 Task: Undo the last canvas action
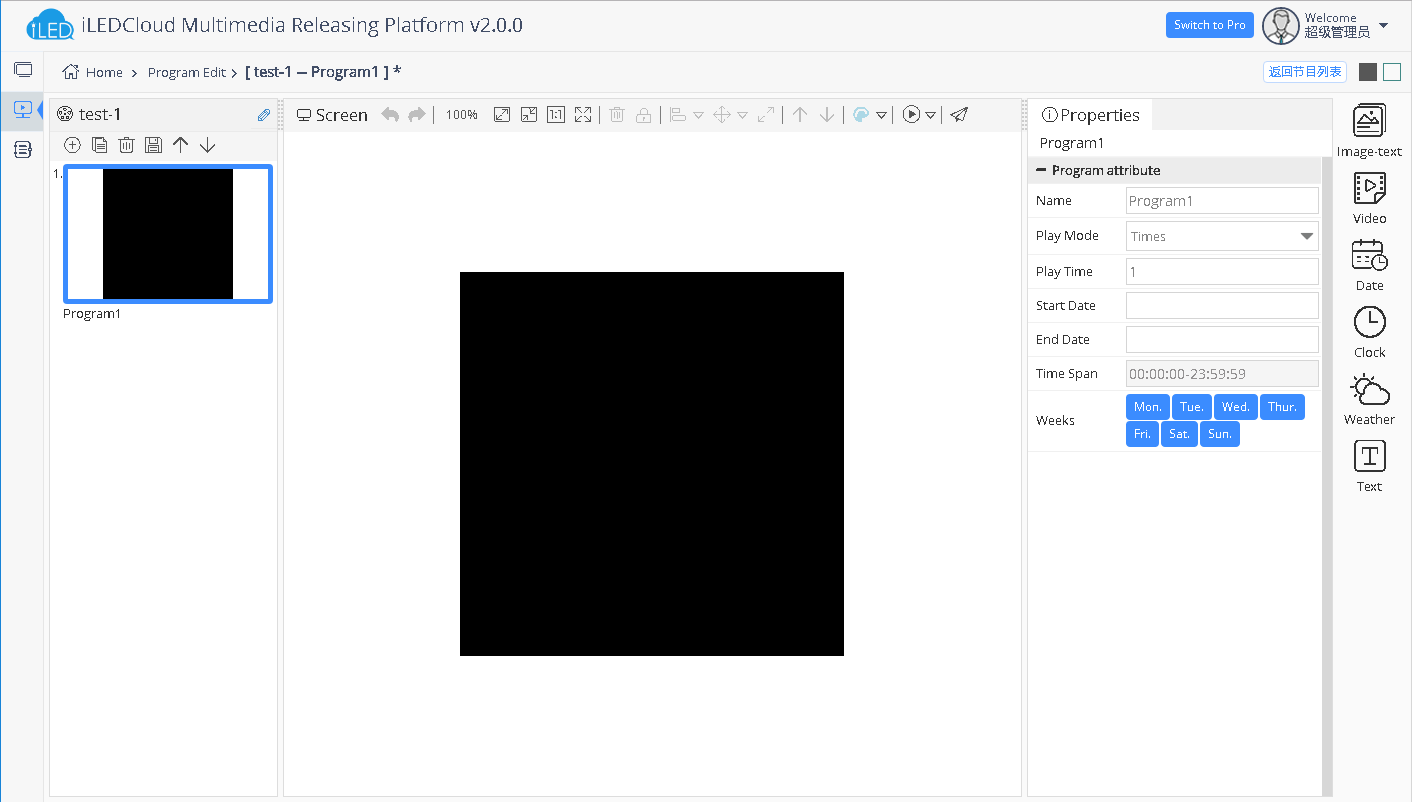pyautogui.click(x=390, y=115)
